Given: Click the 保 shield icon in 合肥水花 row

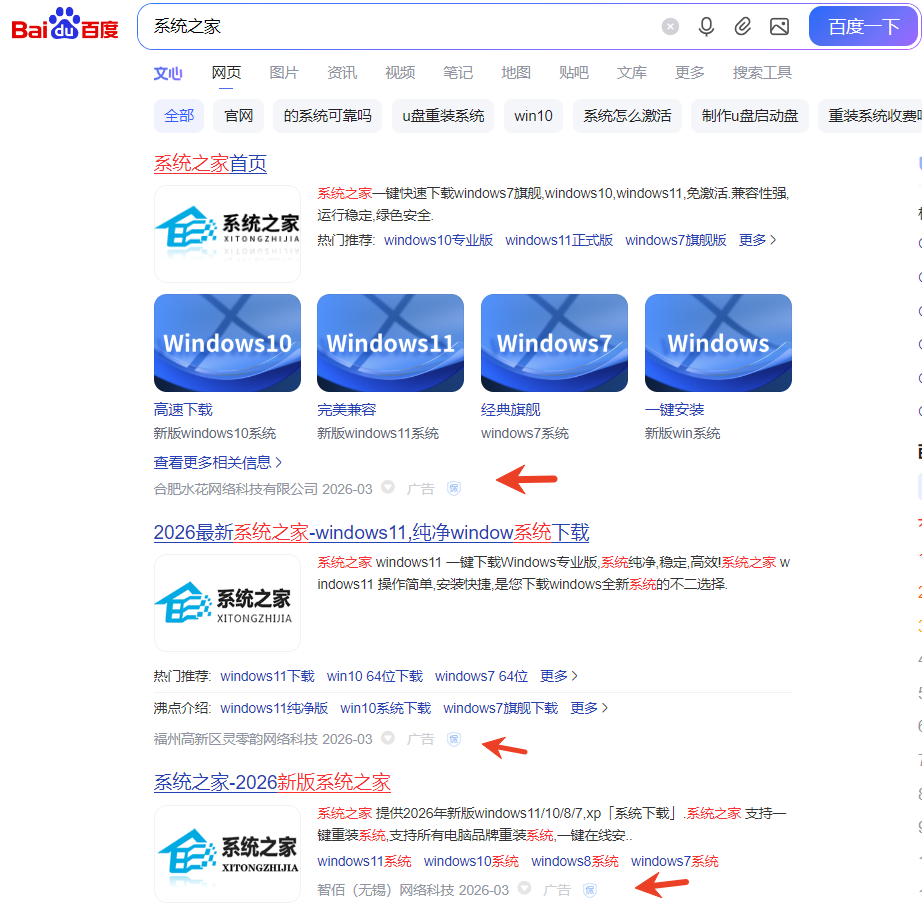Looking at the screenshot, I should (x=454, y=488).
